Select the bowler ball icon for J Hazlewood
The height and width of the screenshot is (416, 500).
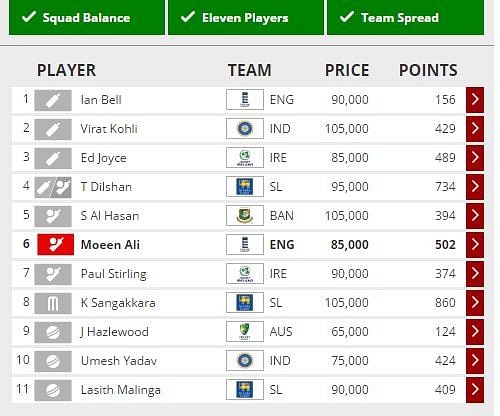53,332
